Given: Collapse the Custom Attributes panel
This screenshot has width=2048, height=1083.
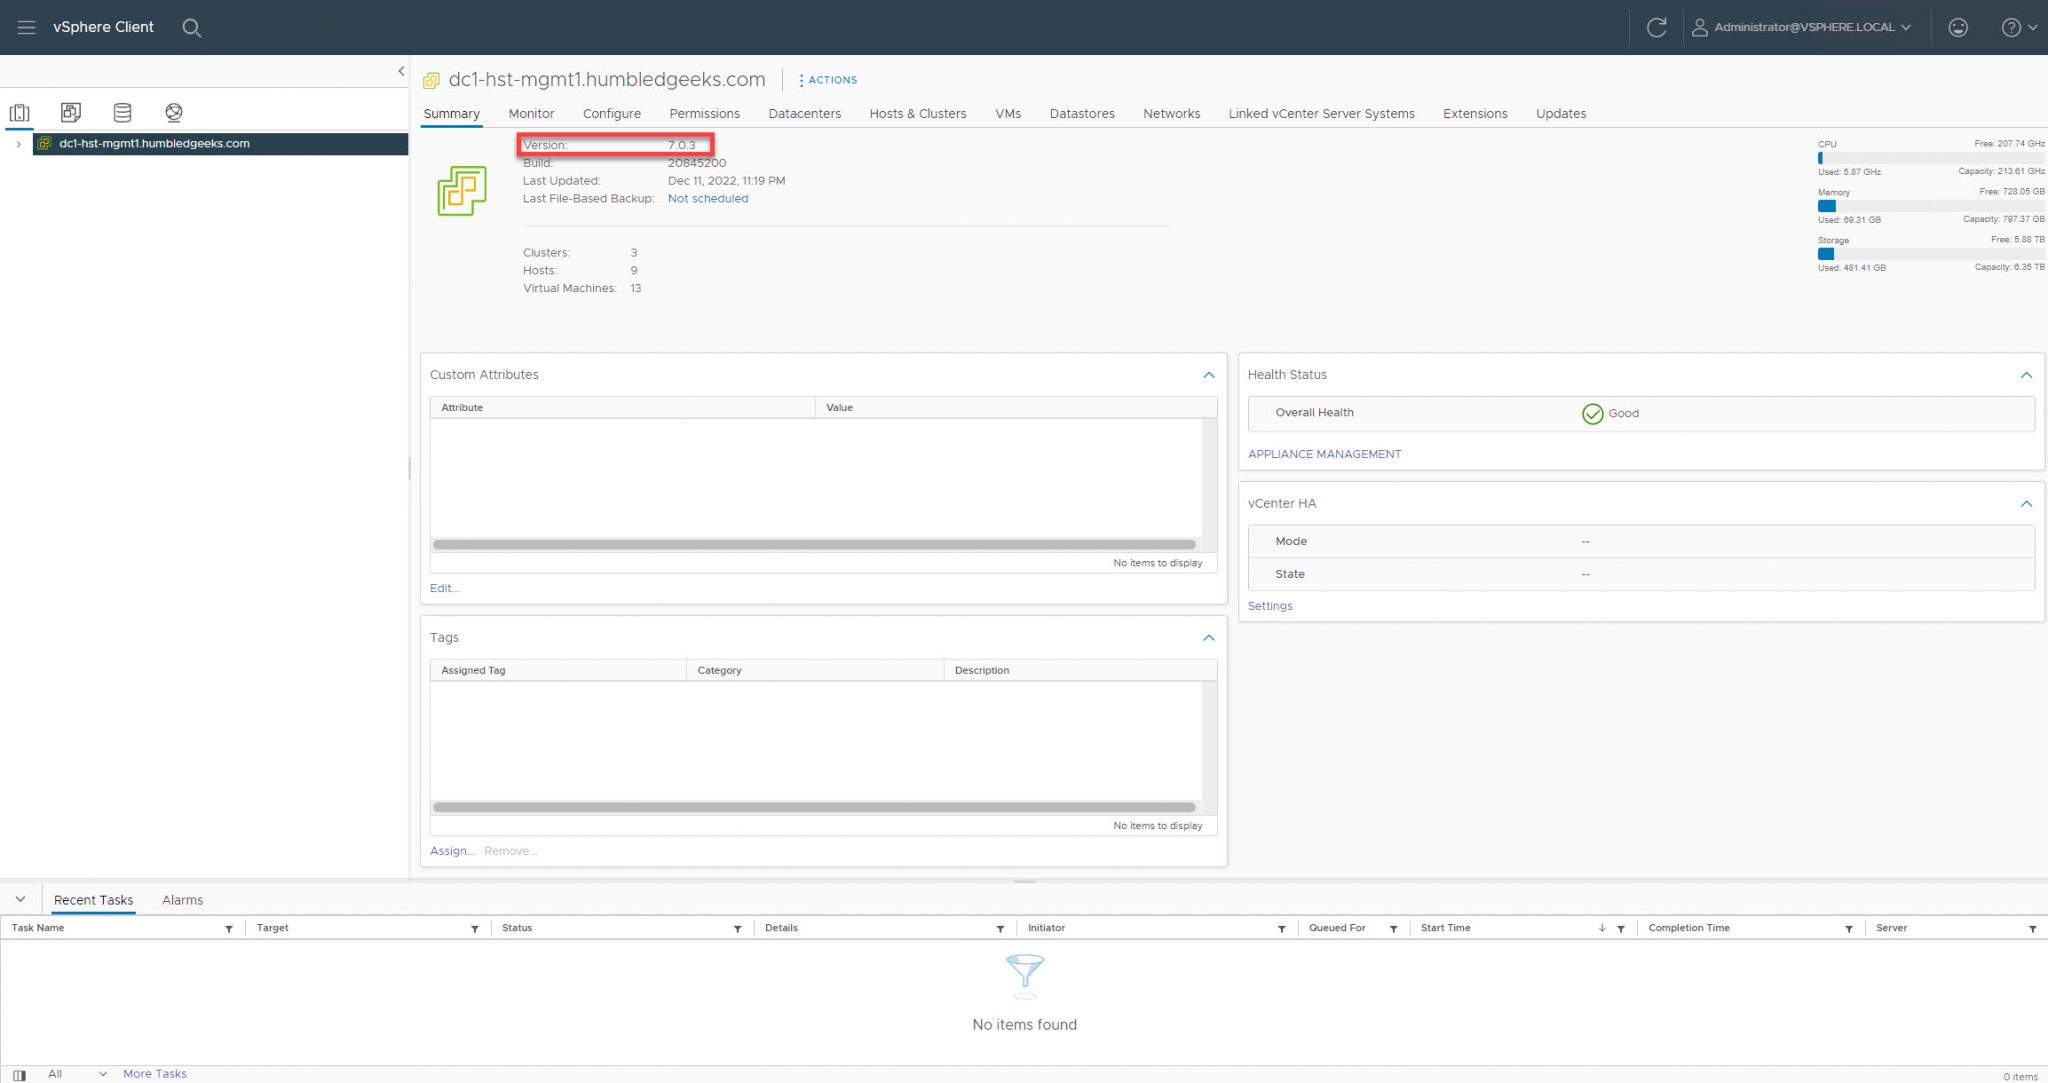Looking at the screenshot, I should point(1208,375).
